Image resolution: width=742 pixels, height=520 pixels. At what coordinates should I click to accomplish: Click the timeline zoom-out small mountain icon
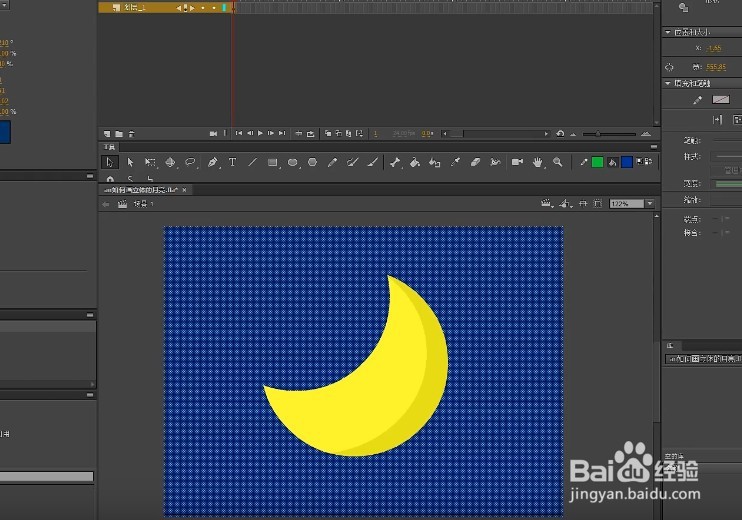(x=573, y=134)
